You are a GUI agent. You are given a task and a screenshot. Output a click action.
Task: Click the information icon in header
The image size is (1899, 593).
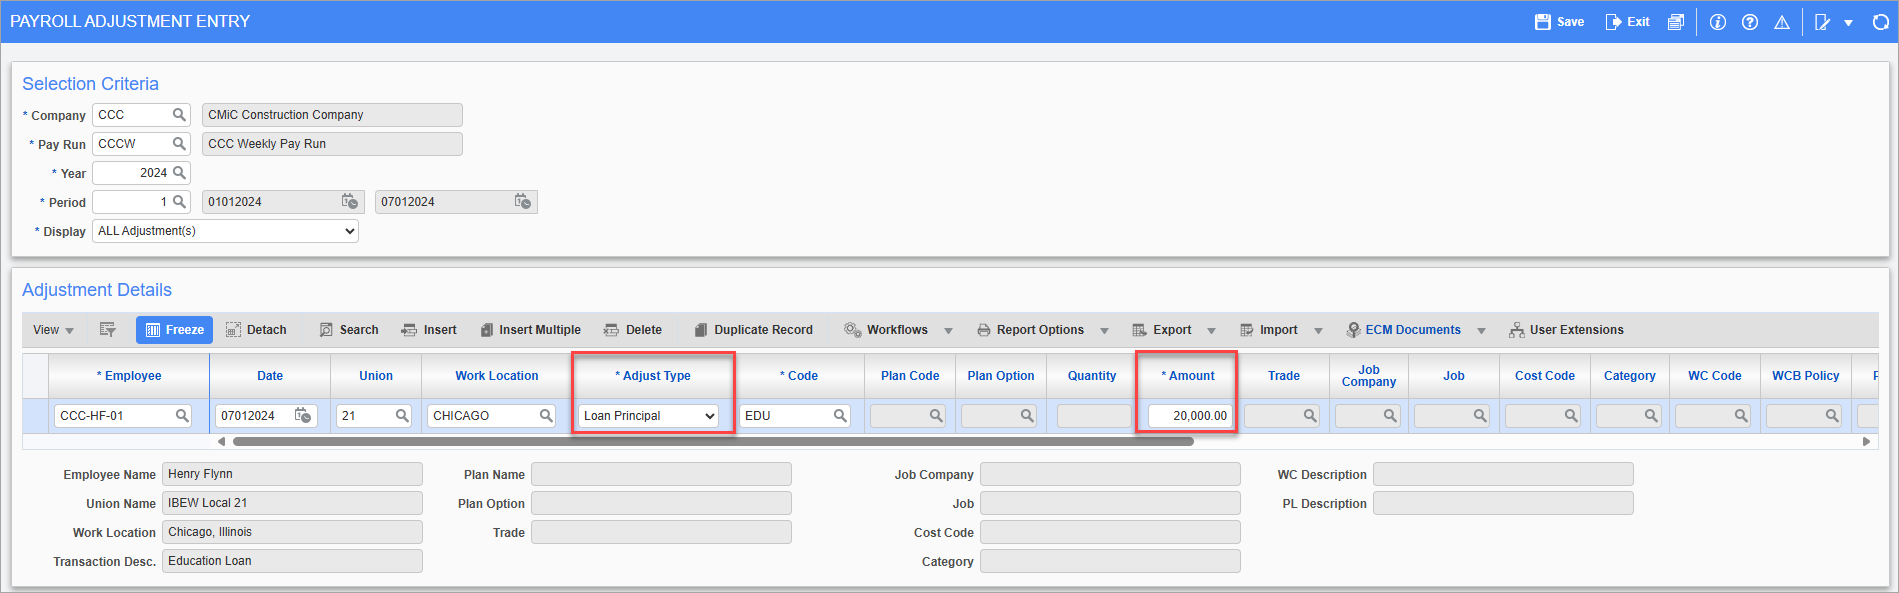[x=1717, y=22]
